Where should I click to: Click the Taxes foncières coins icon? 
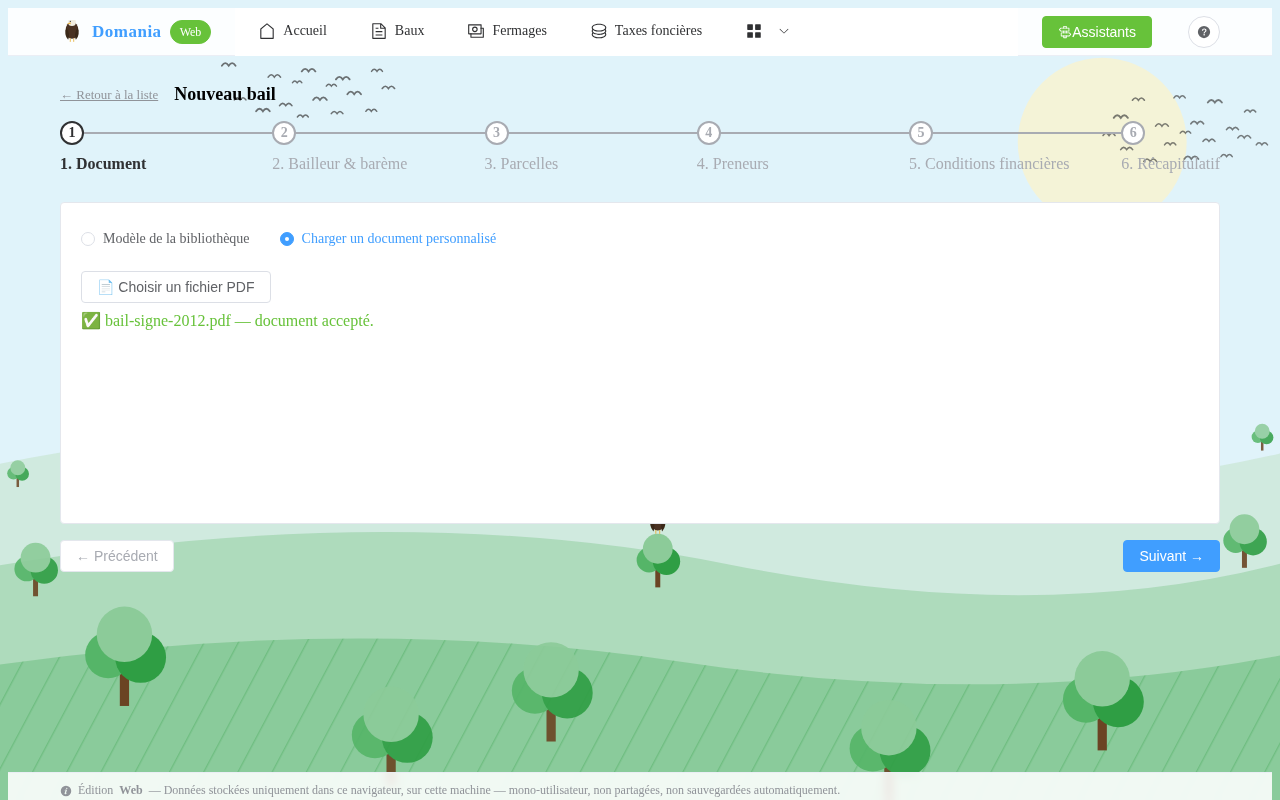[599, 31]
